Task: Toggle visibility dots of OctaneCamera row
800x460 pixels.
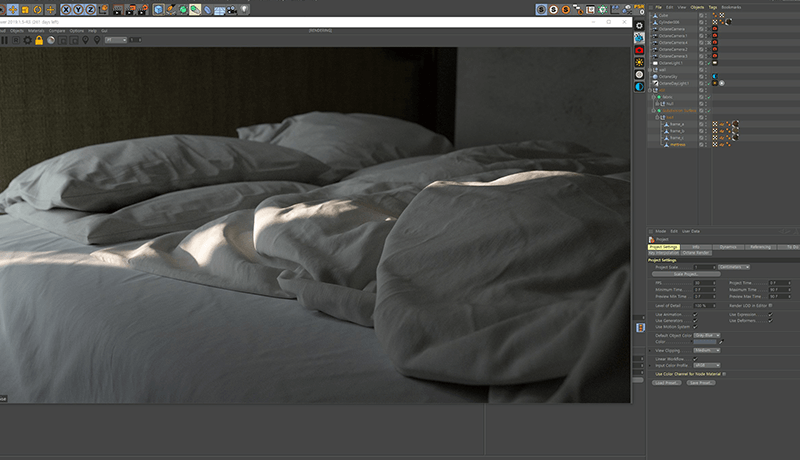Action: 706,29
